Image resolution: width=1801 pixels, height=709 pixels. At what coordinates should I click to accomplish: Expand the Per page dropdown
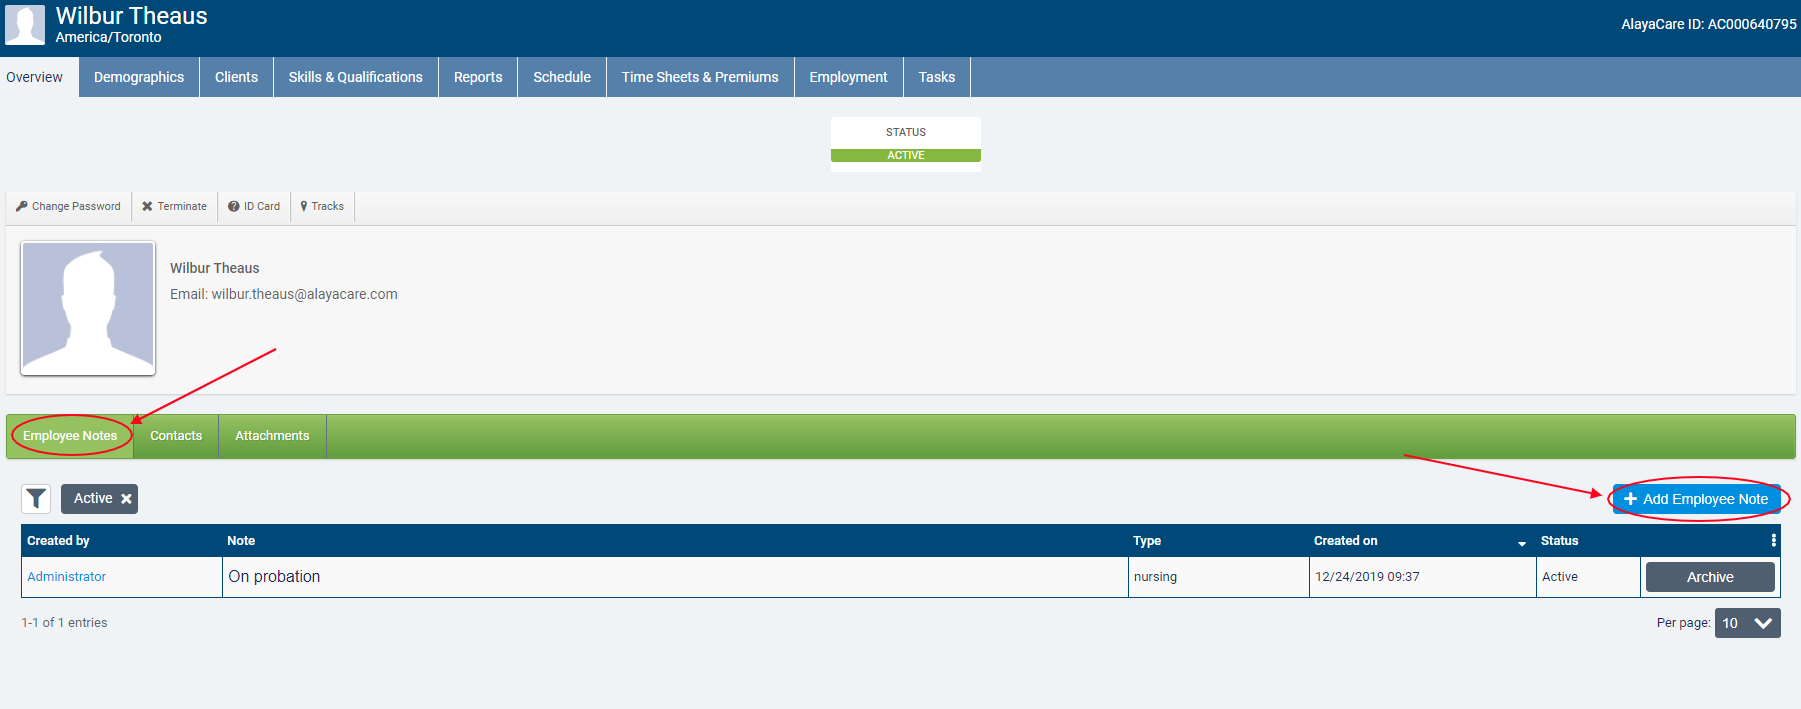1747,623
